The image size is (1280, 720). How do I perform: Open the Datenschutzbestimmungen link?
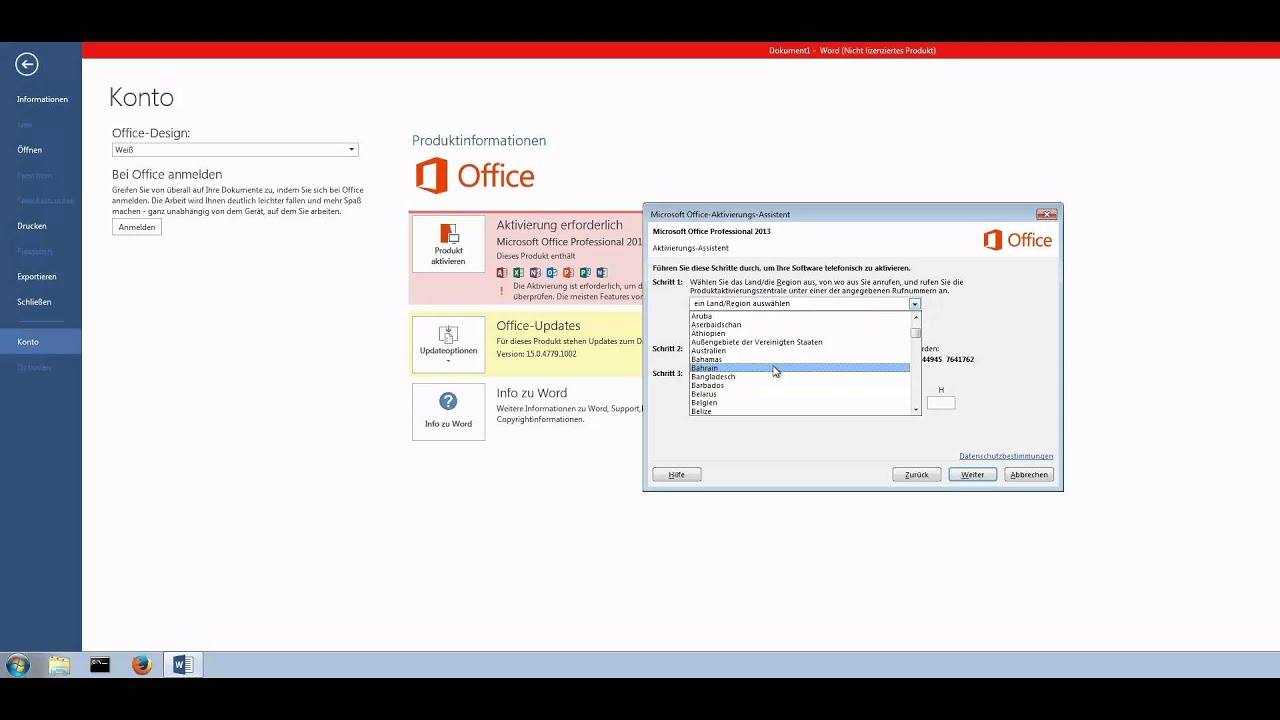coord(1006,456)
